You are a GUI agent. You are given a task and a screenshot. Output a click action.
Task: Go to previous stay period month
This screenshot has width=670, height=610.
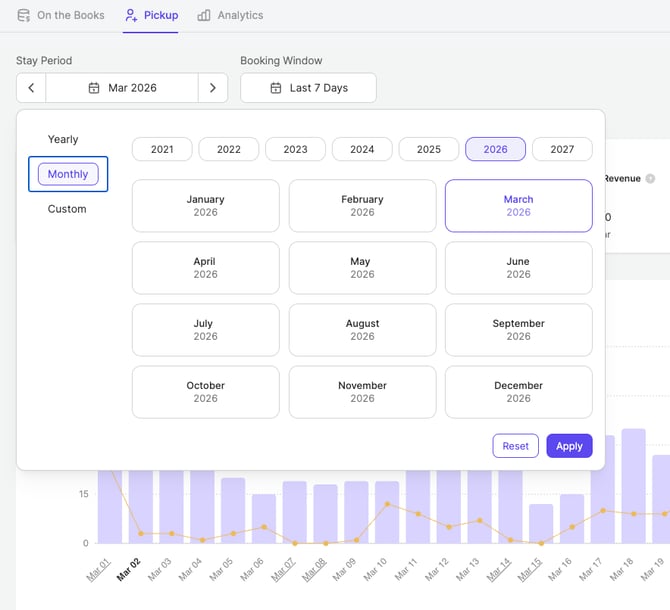point(31,88)
